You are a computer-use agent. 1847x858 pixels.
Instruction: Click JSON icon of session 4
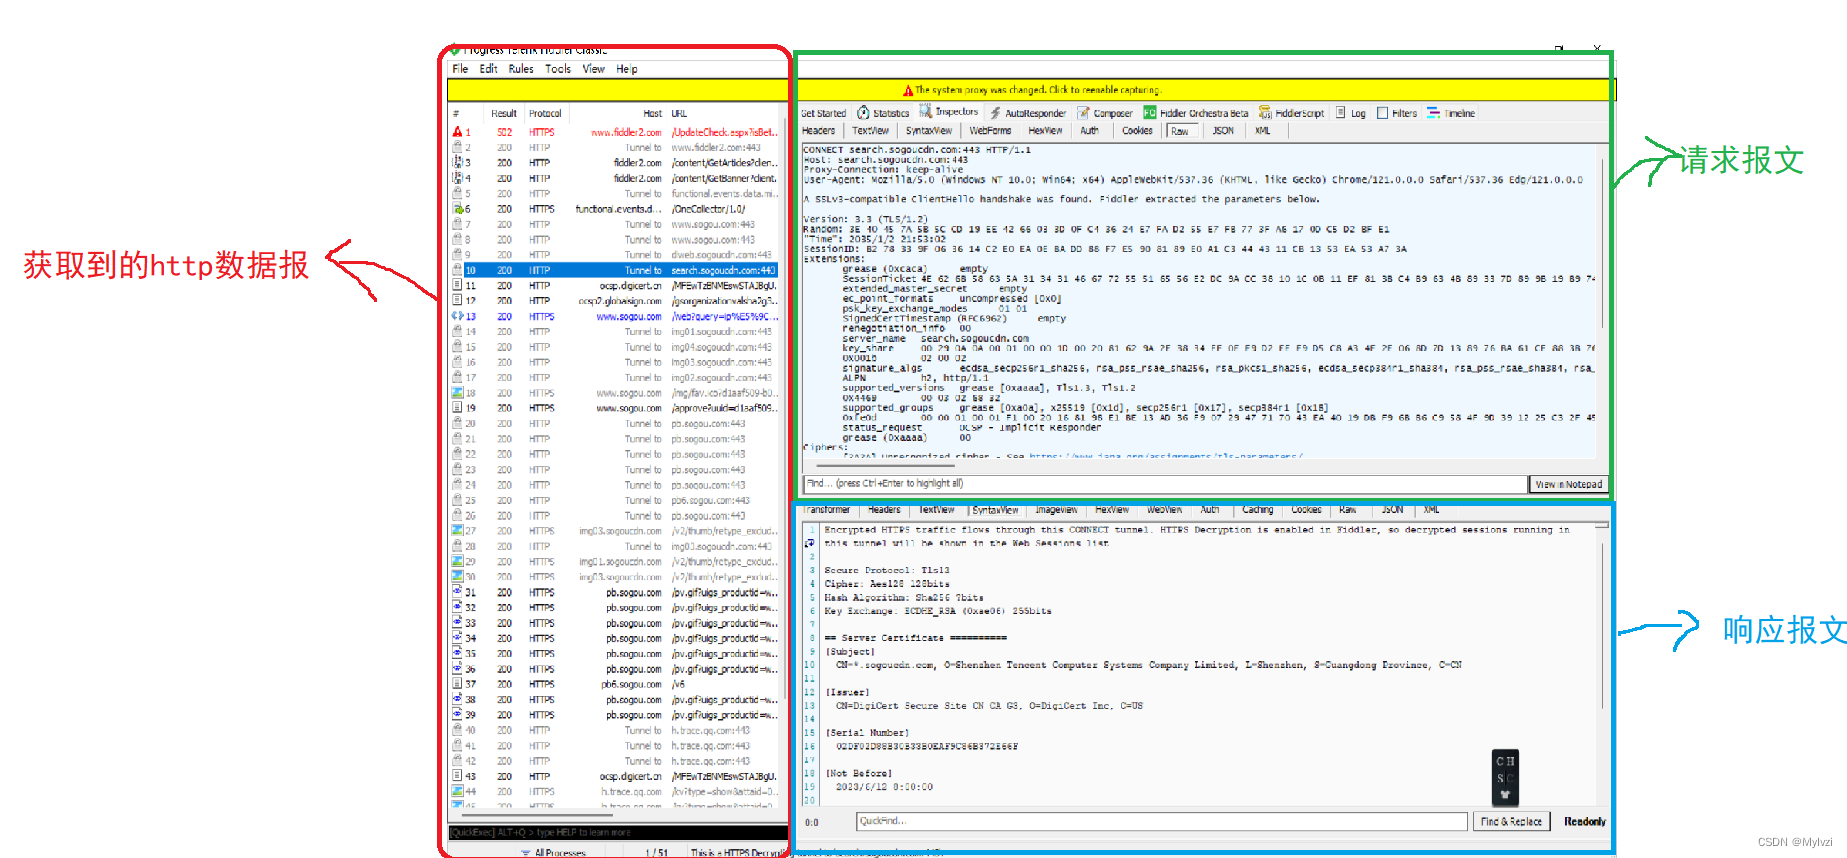[458, 178]
